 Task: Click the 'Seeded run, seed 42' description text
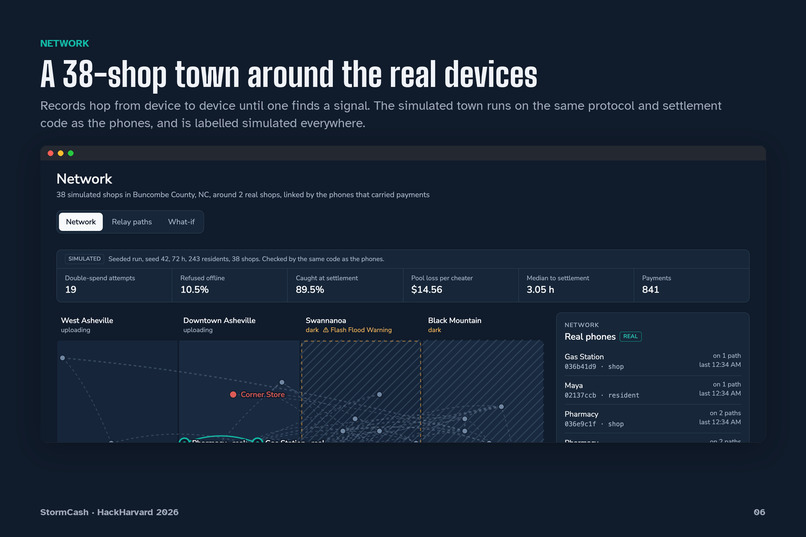[x=246, y=259]
